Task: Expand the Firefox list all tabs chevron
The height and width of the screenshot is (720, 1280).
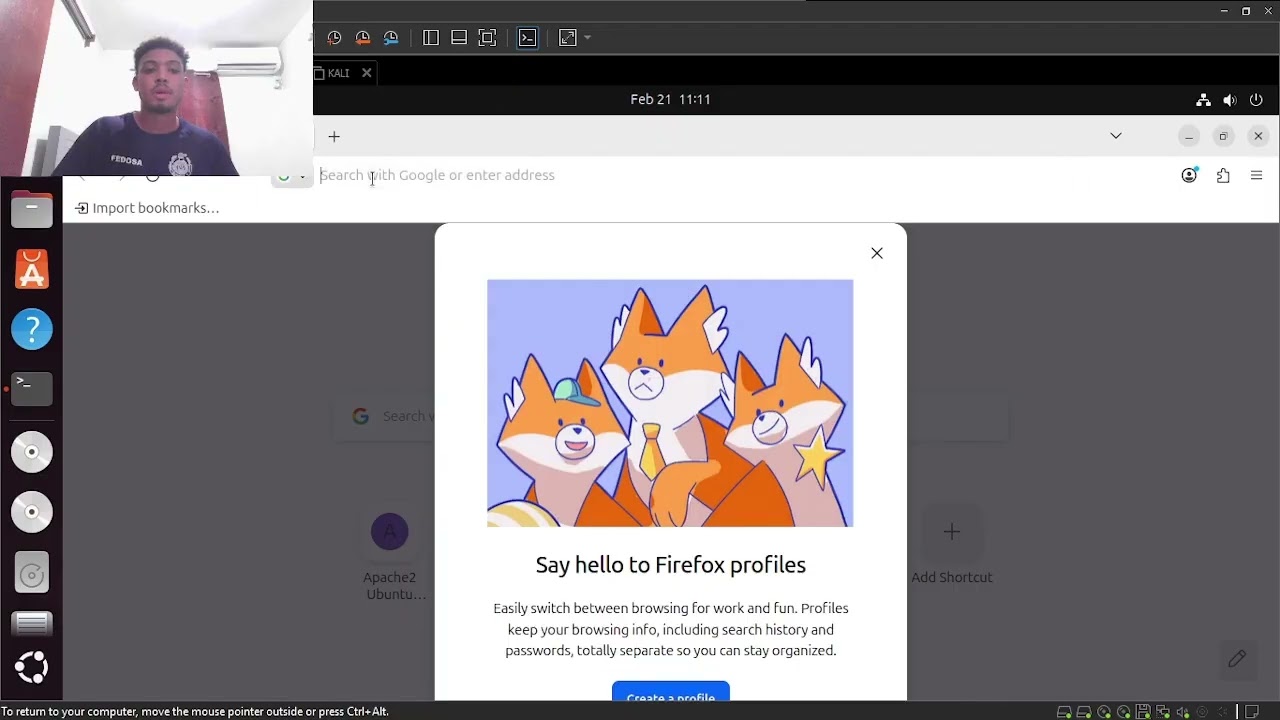Action: point(1116,136)
